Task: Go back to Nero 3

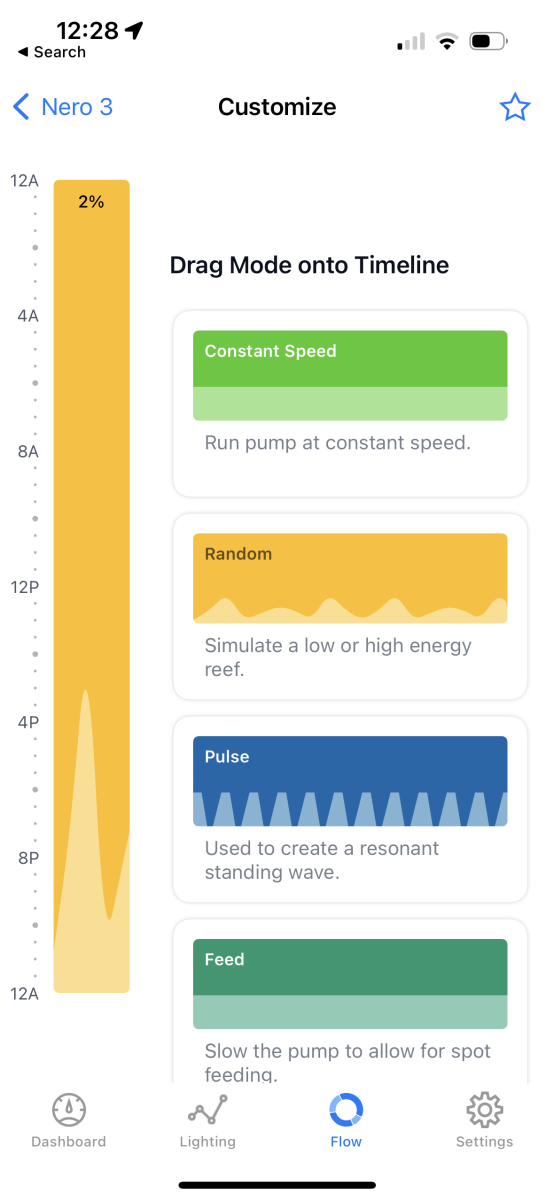Action: (63, 107)
